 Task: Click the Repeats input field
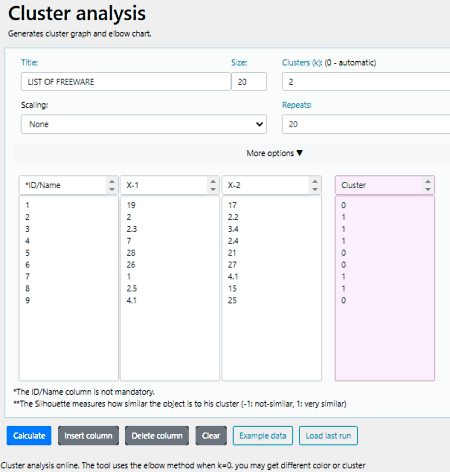coord(366,124)
